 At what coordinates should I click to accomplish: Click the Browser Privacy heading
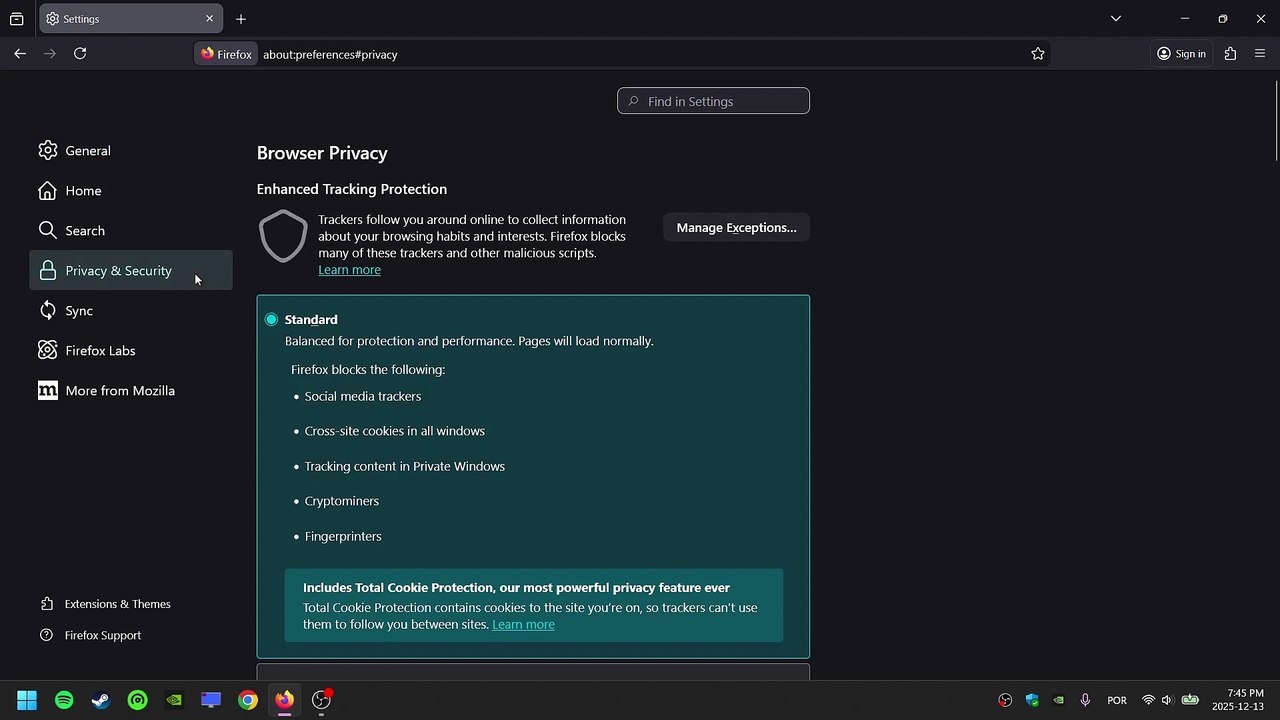point(322,153)
